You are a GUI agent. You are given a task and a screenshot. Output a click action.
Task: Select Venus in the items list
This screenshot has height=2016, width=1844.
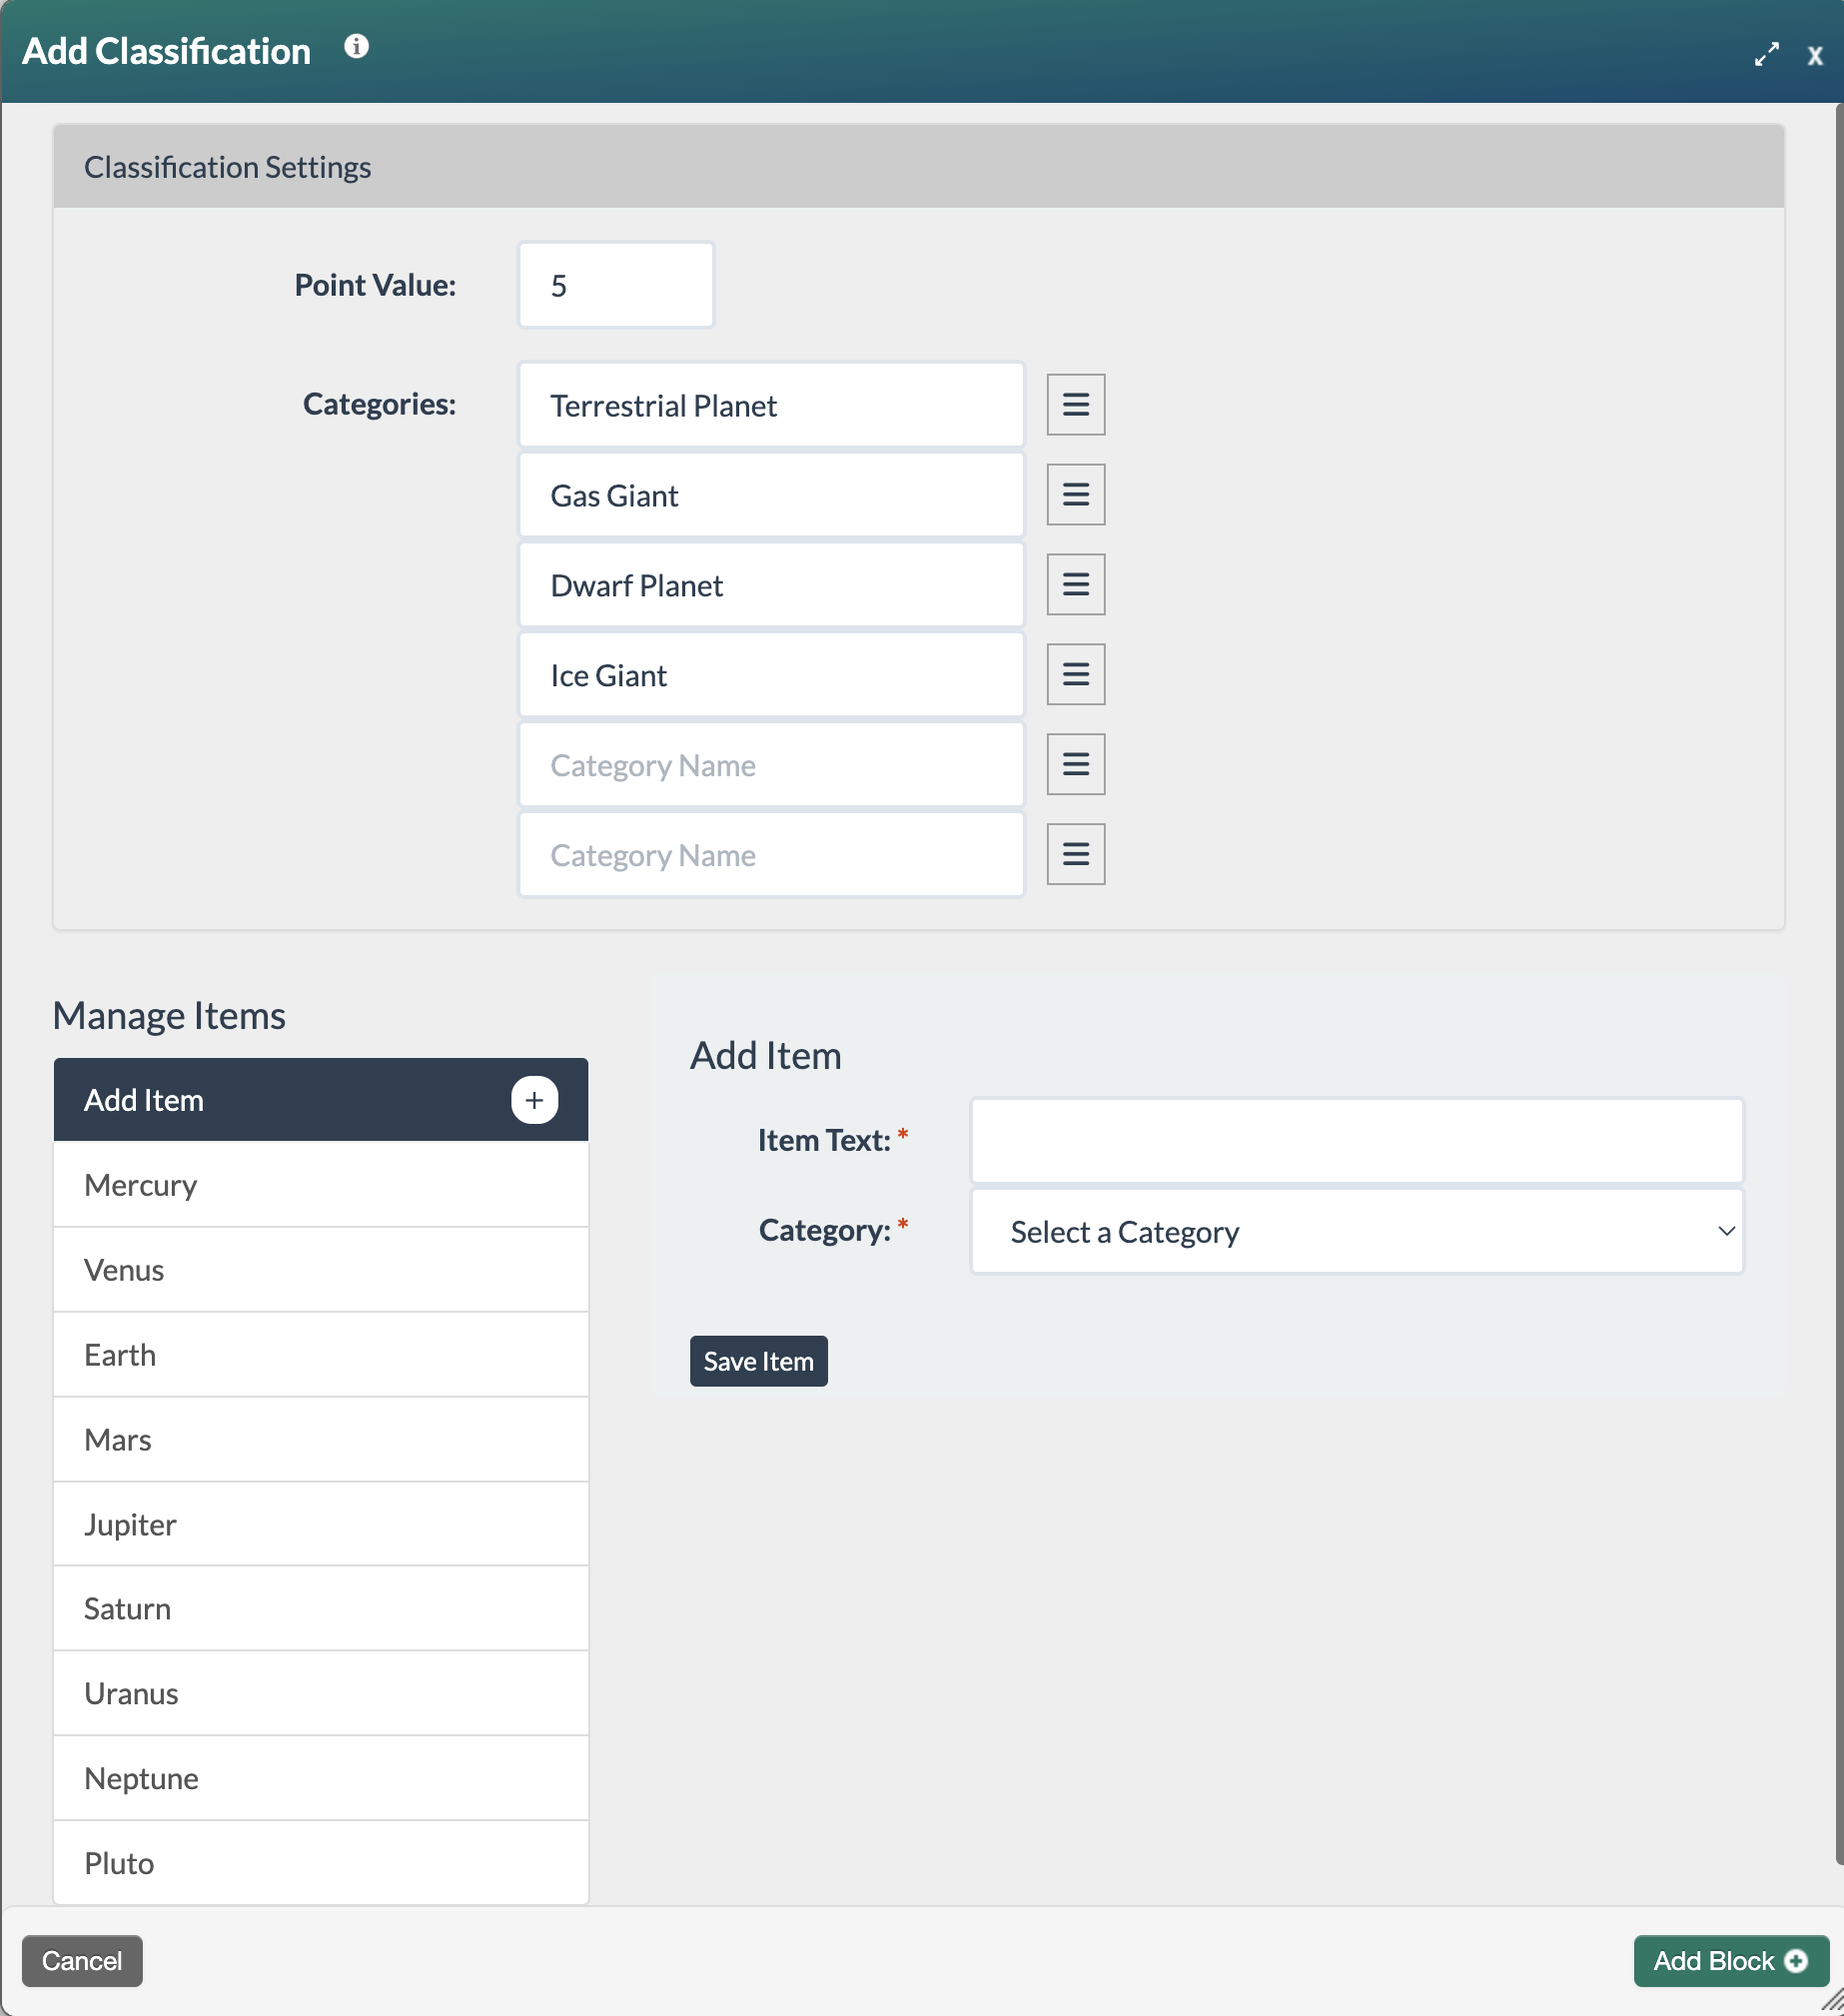pos(321,1270)
